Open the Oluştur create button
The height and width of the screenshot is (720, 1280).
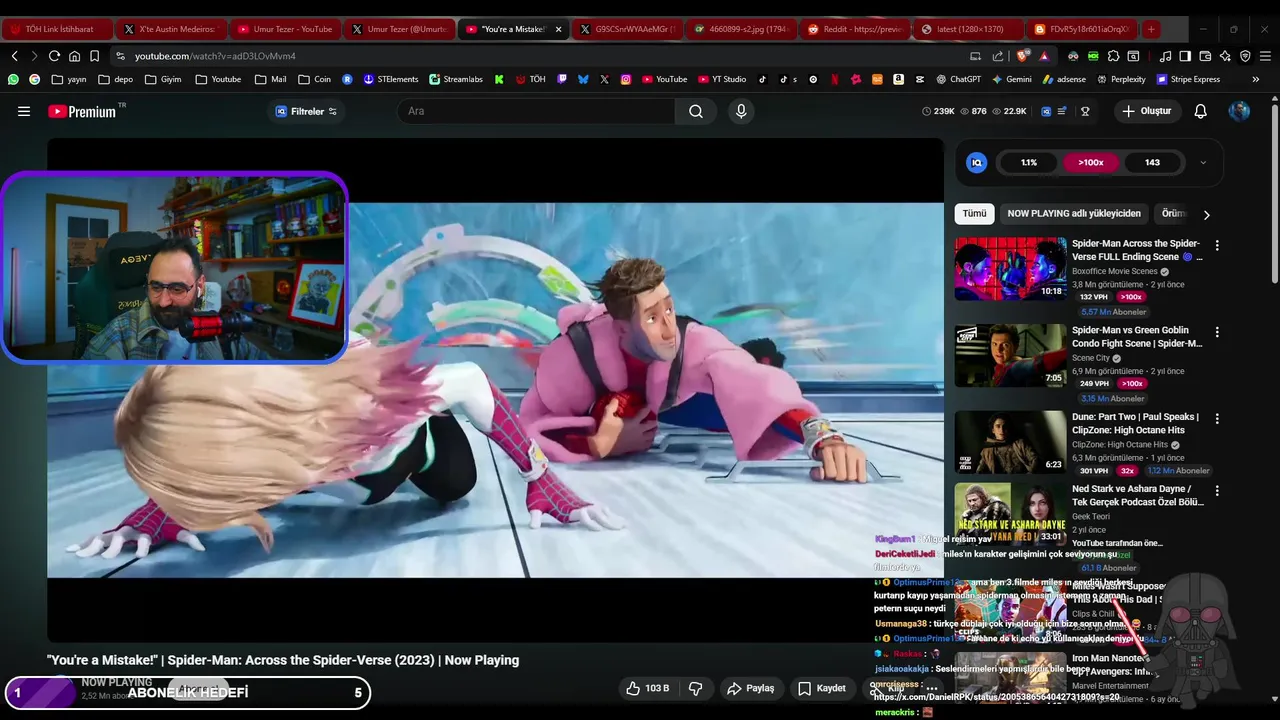click(x=1146, y=111)
